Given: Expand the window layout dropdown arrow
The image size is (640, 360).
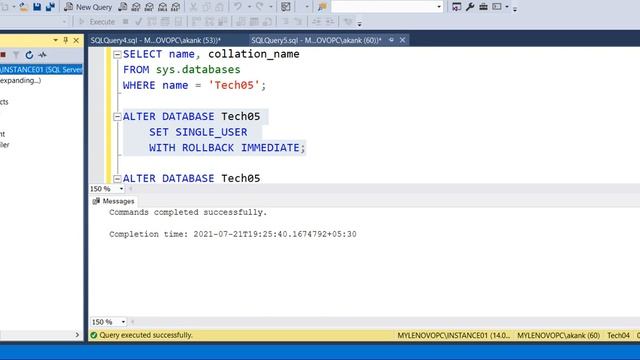Looking at the screenshot, I should tap(507, 7).
